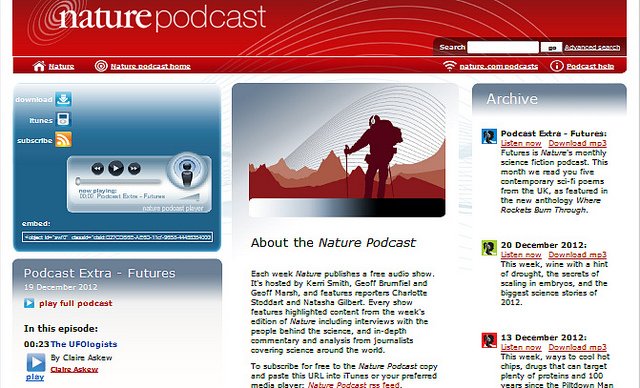Click the go search button

click(x=551, y=48)
